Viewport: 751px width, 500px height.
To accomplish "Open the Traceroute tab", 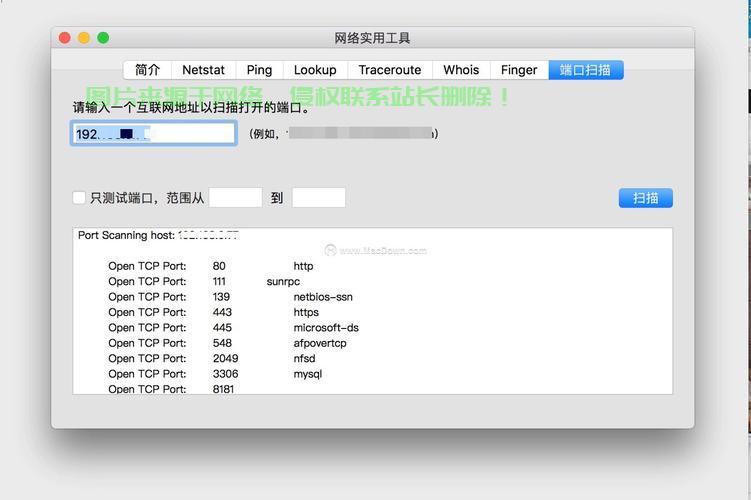I will [390, 70].
